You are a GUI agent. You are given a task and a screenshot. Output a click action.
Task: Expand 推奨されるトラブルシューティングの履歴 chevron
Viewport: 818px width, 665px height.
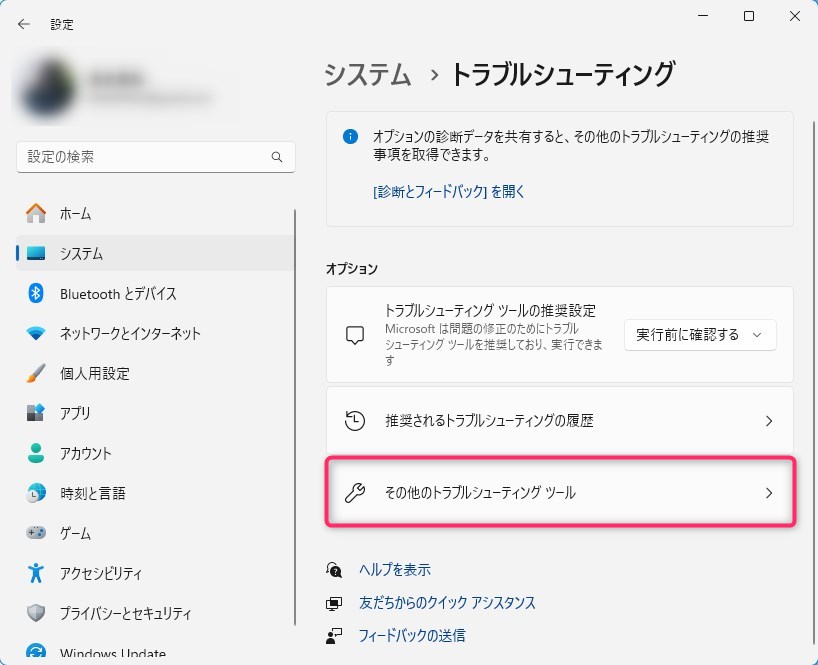pyautogui.click(x=768, y=421)
